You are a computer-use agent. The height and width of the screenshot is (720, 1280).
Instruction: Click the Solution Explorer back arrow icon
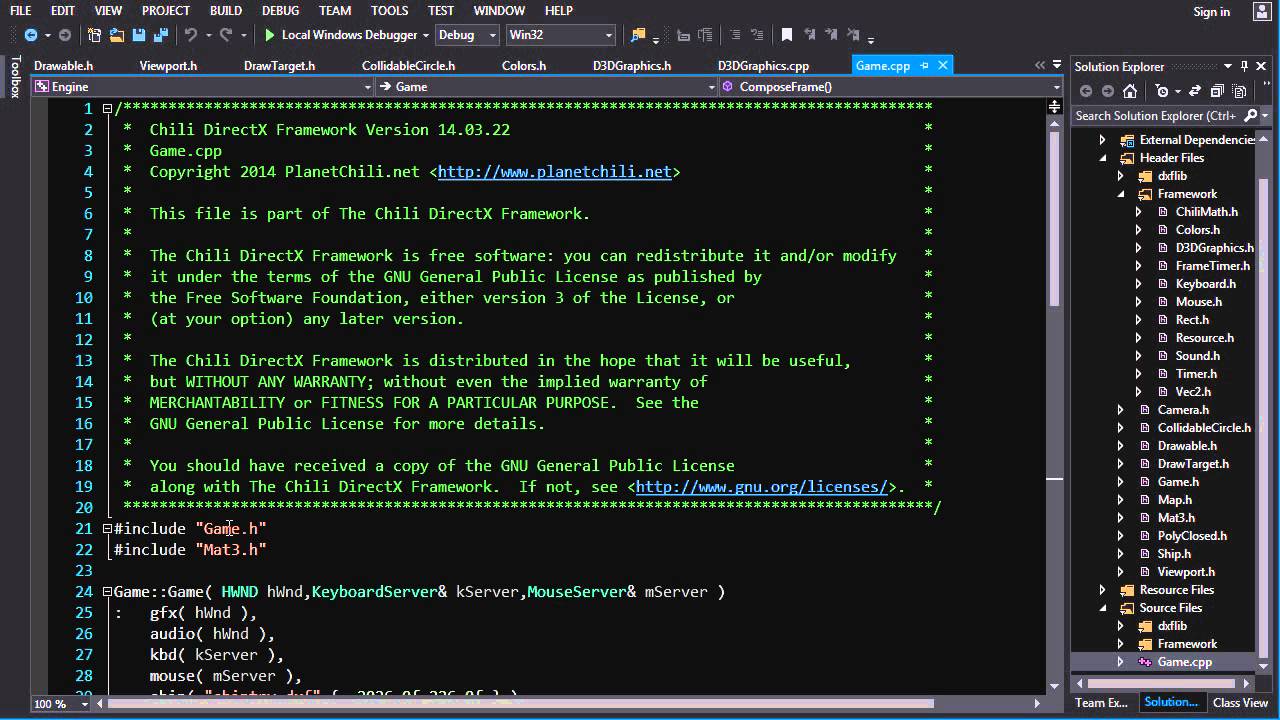tap(1085, 91)
